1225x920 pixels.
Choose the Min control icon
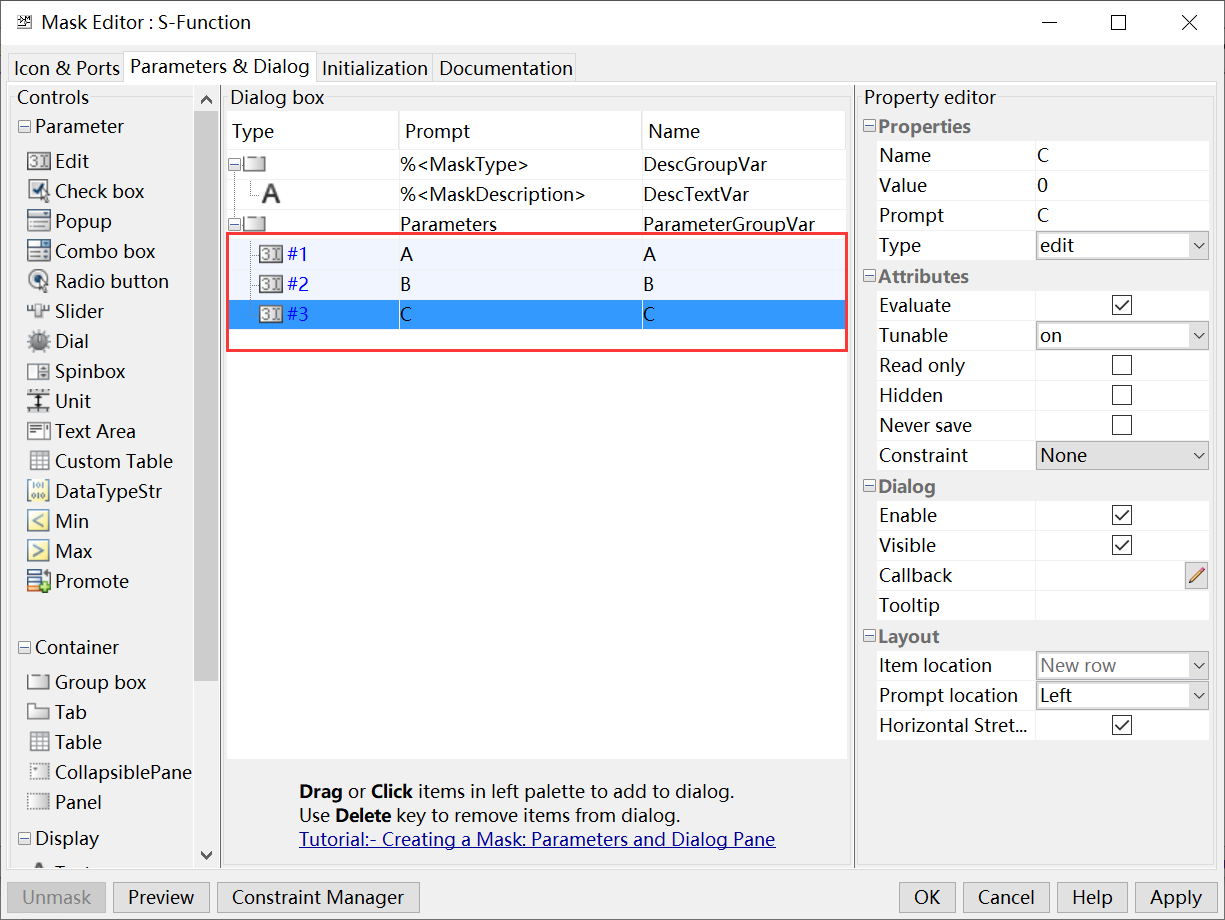39,521
